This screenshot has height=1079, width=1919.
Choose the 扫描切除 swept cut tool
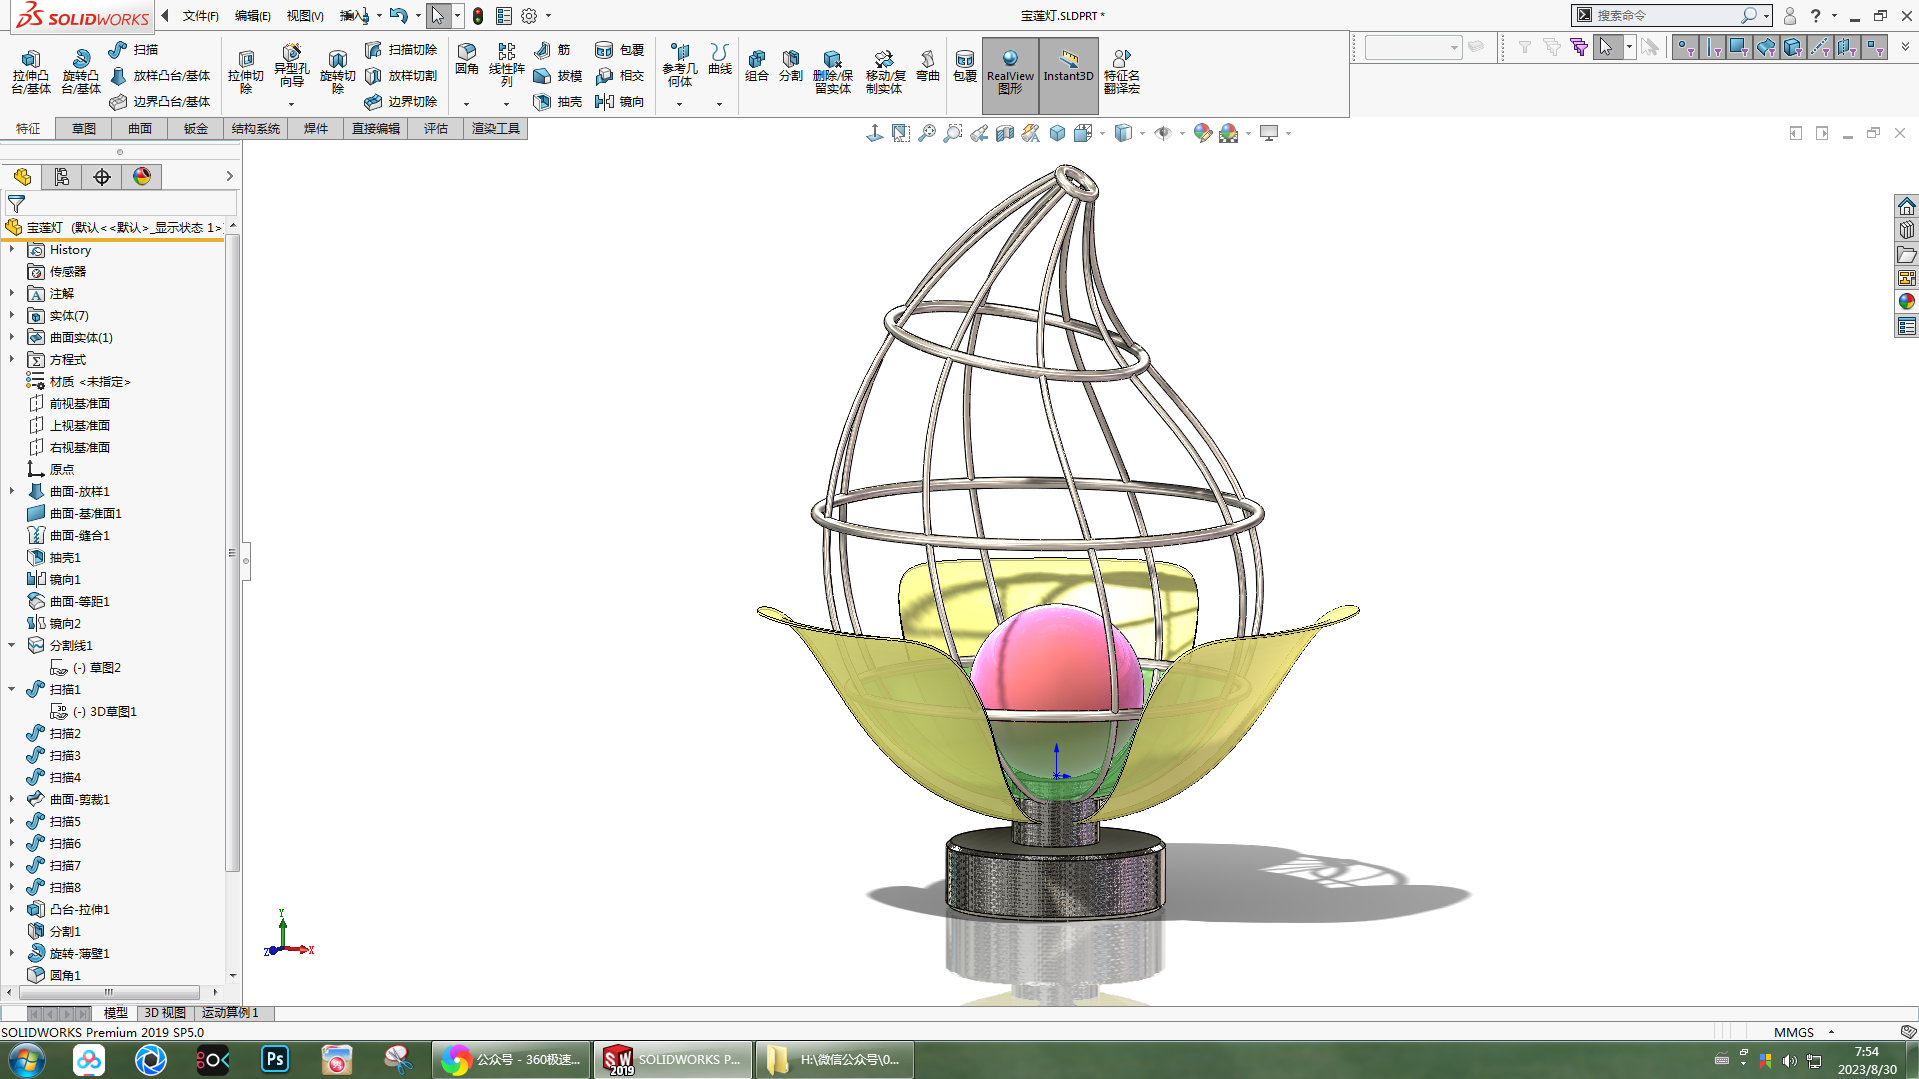point(401,50)
